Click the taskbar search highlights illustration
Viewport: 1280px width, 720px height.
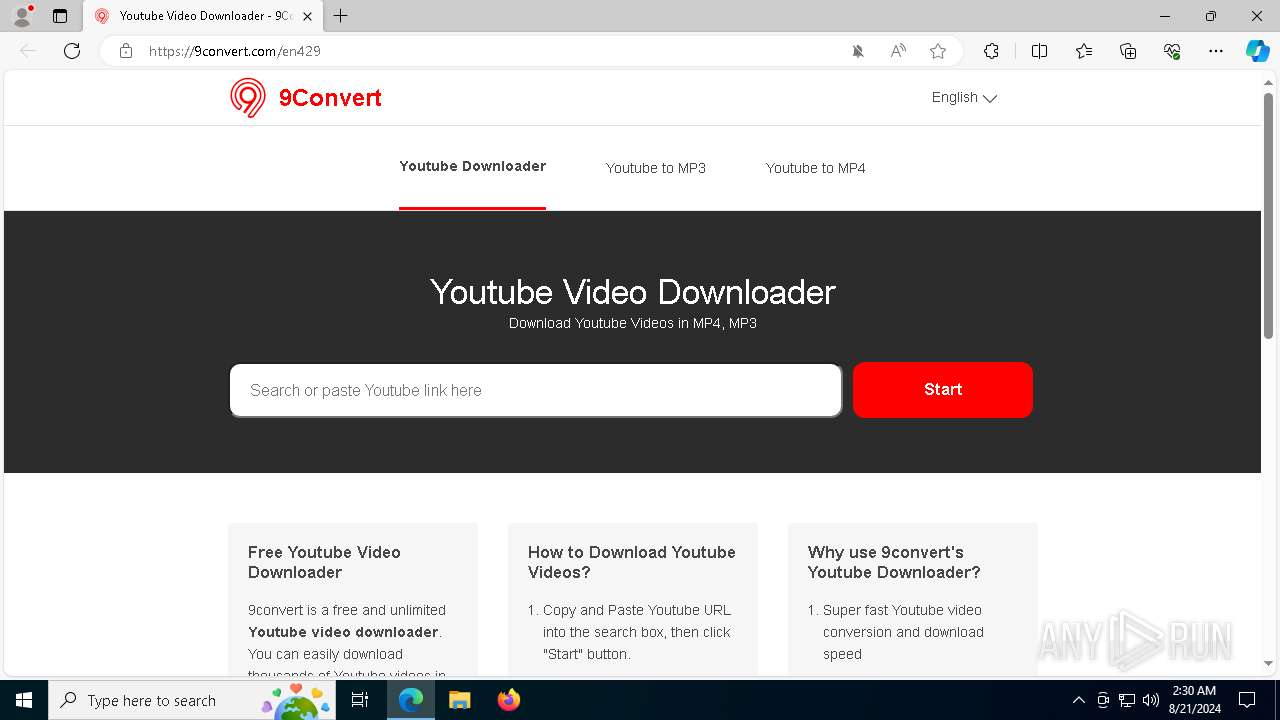coord(297,701)
